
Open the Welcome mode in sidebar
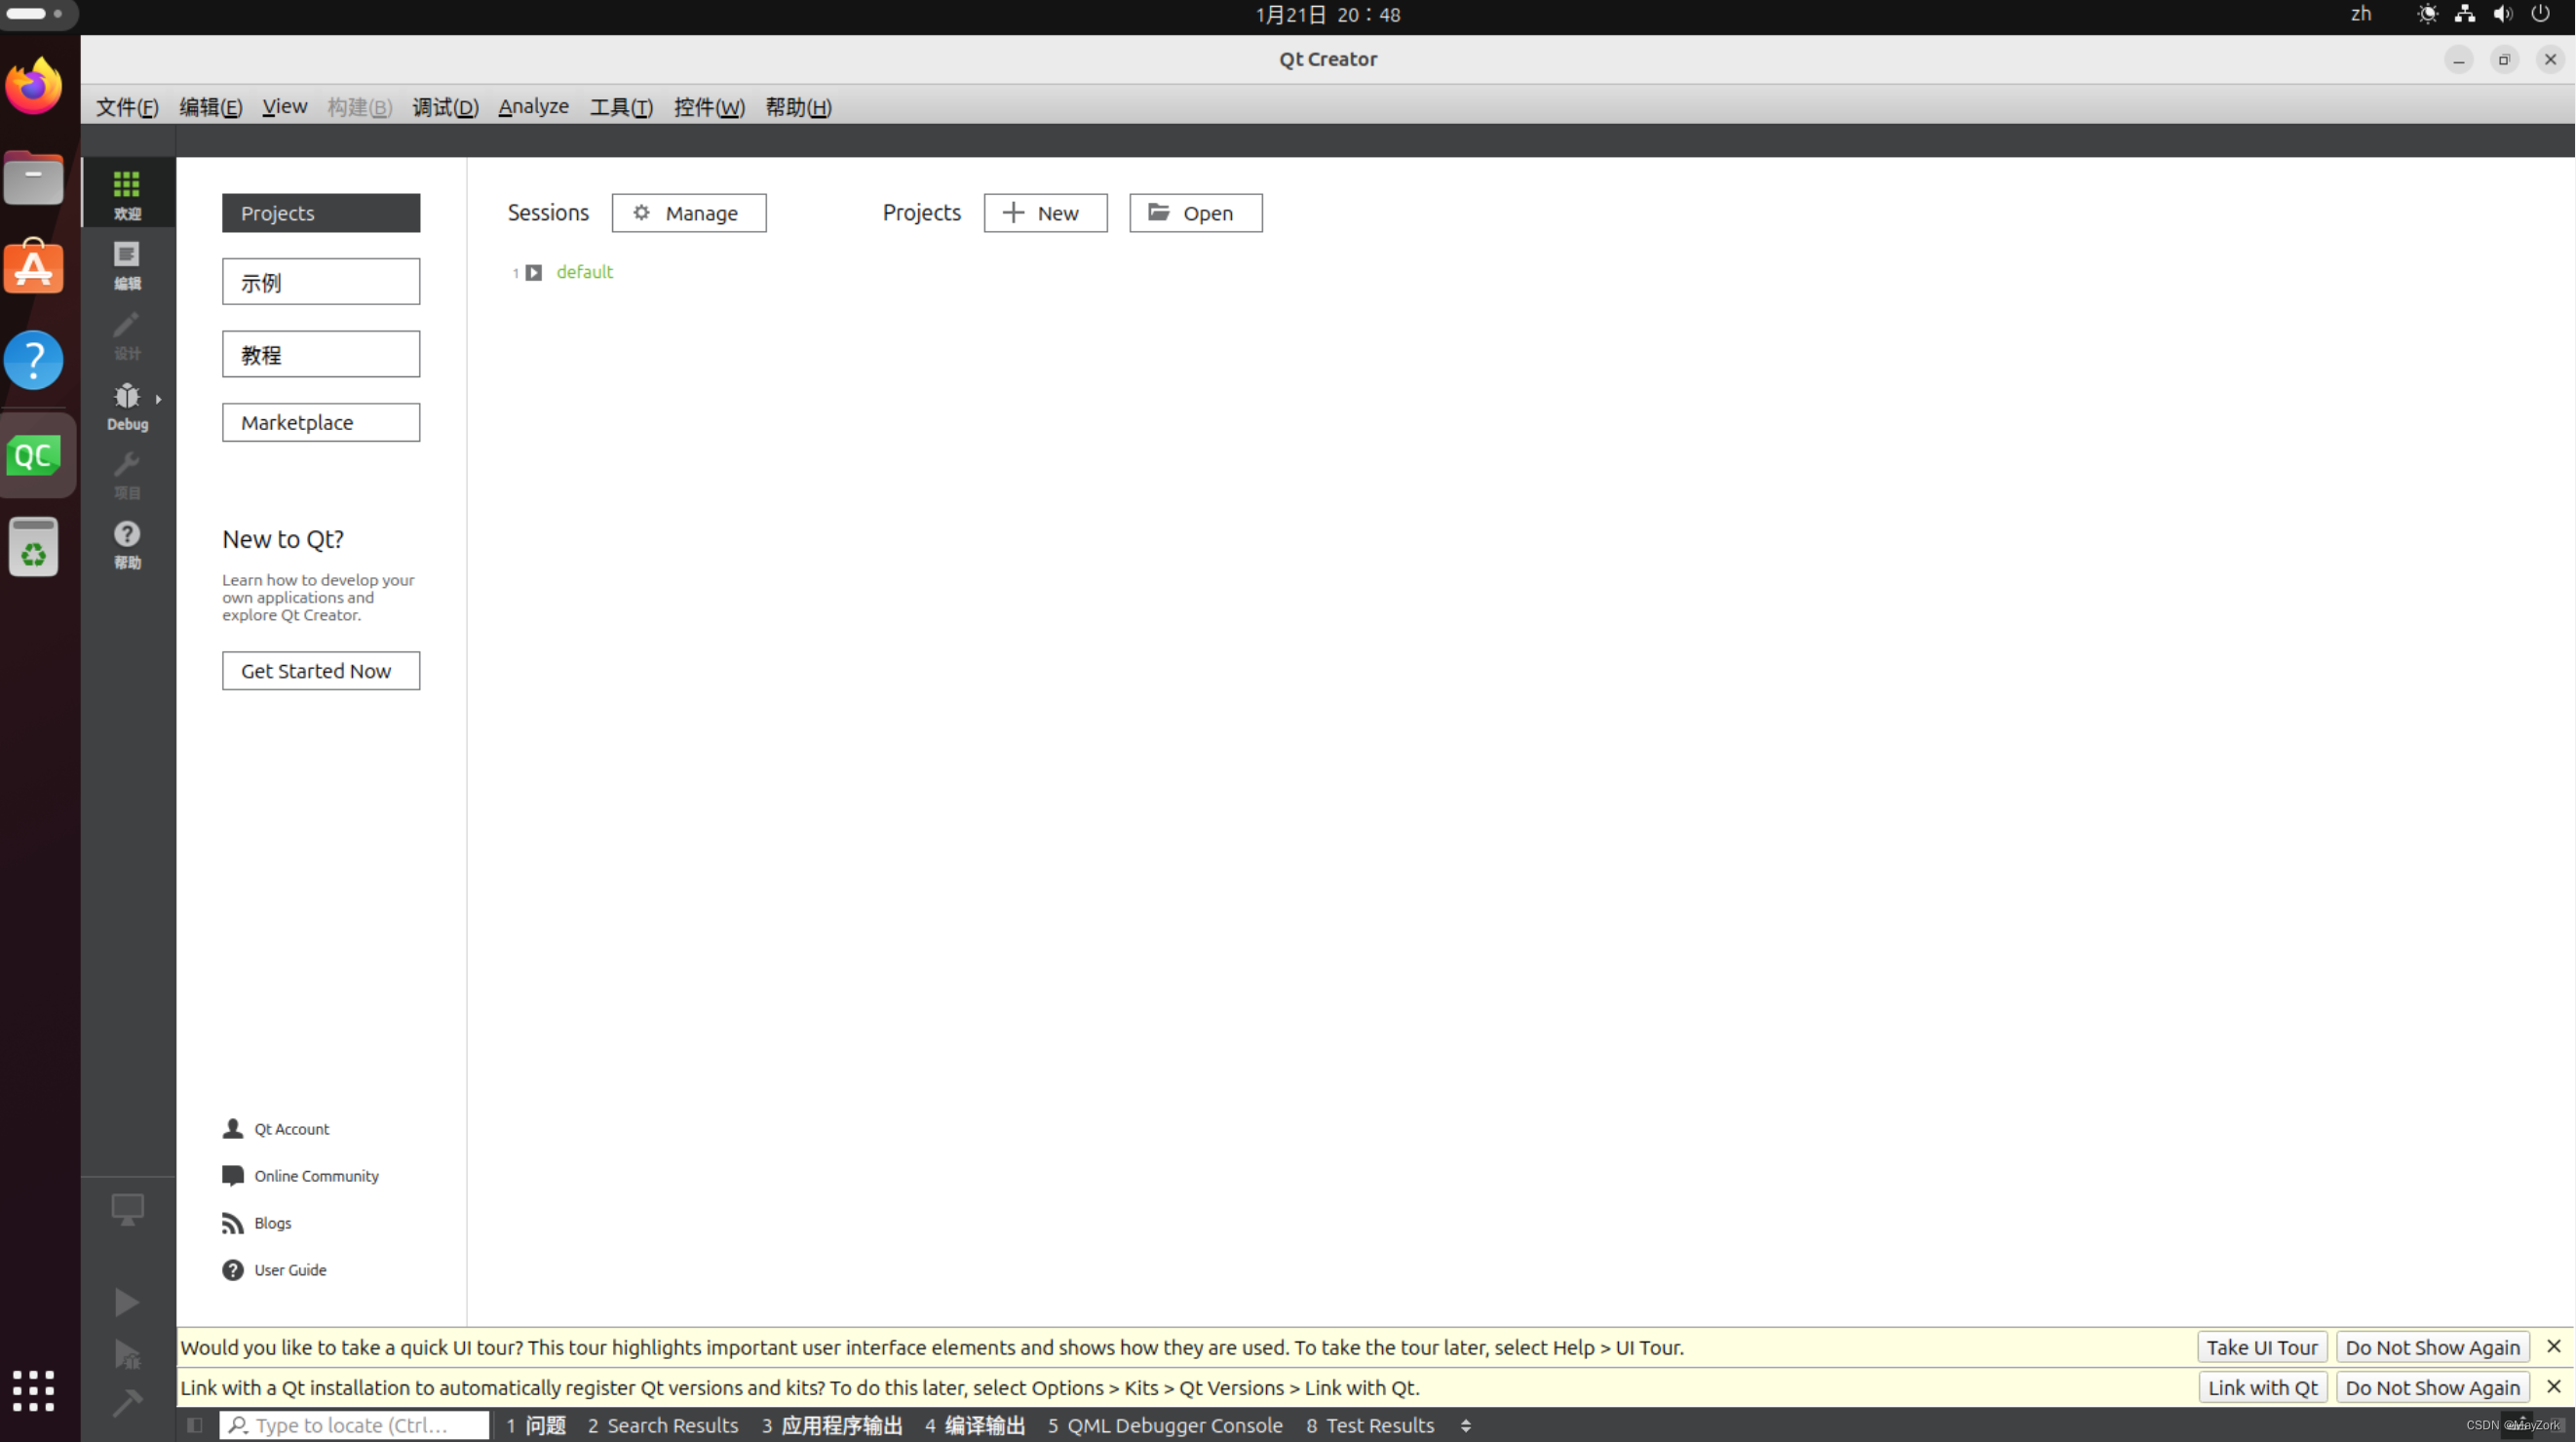[x=127, y=194]
